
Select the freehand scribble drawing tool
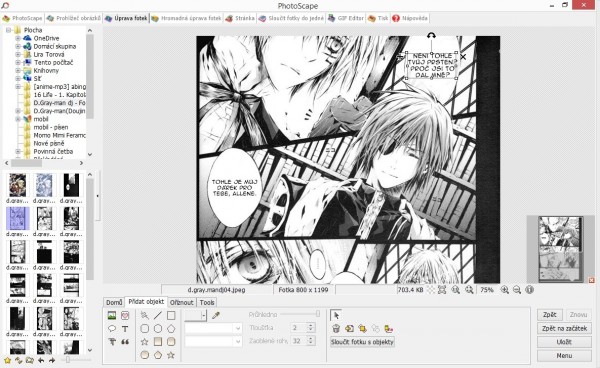(x=145, y=315)
